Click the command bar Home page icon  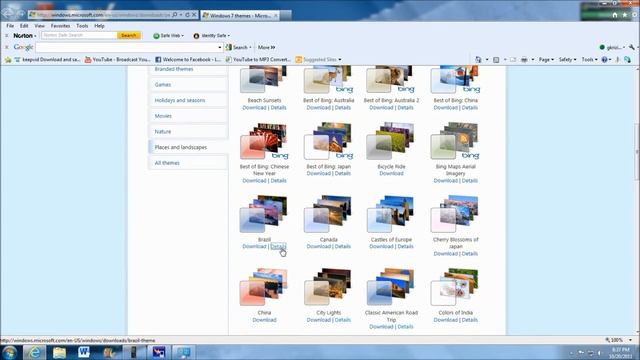tap(478, 60)
